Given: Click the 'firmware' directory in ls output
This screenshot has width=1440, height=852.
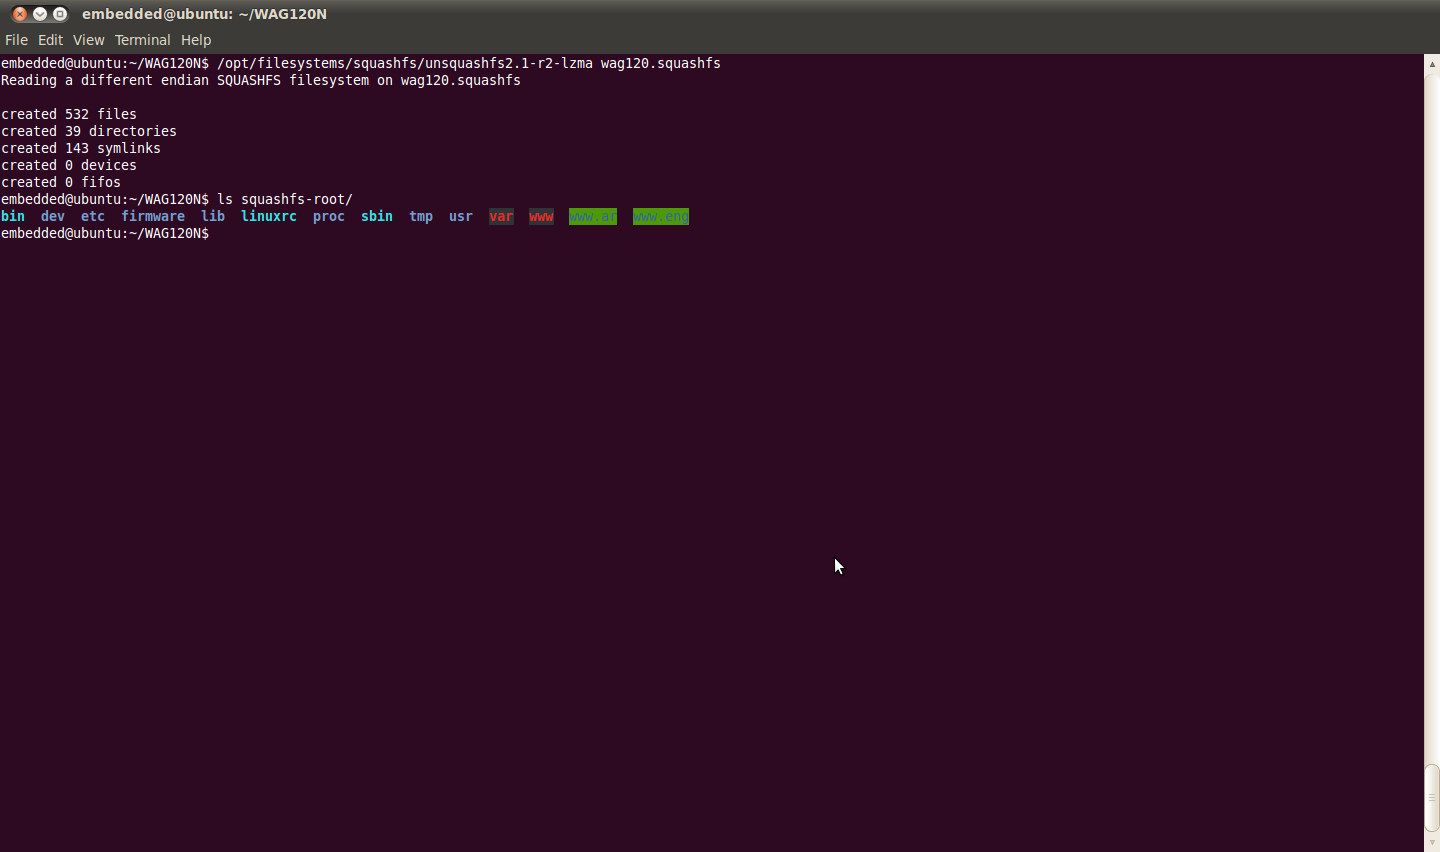Looking at the screenshot, I should pyautogui.click(x=153, y=216).
